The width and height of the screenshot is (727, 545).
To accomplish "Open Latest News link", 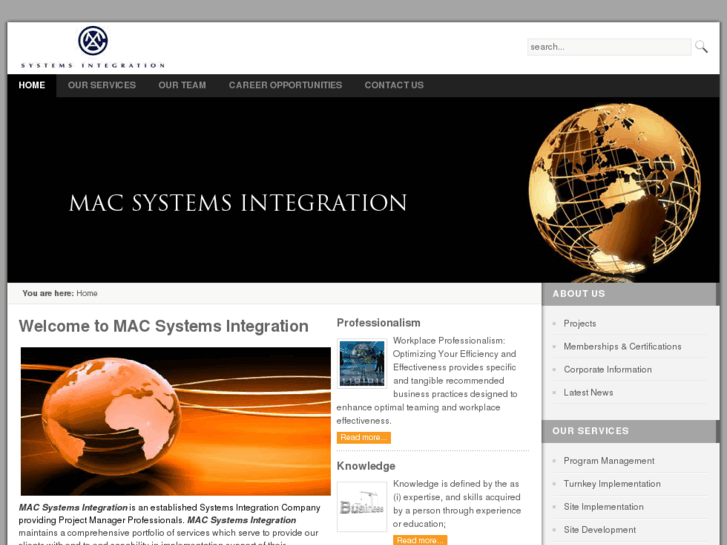I will click(x=588, y=393).
